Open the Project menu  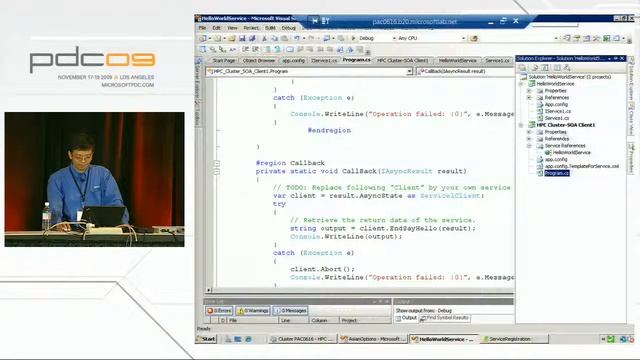point(251,28)
